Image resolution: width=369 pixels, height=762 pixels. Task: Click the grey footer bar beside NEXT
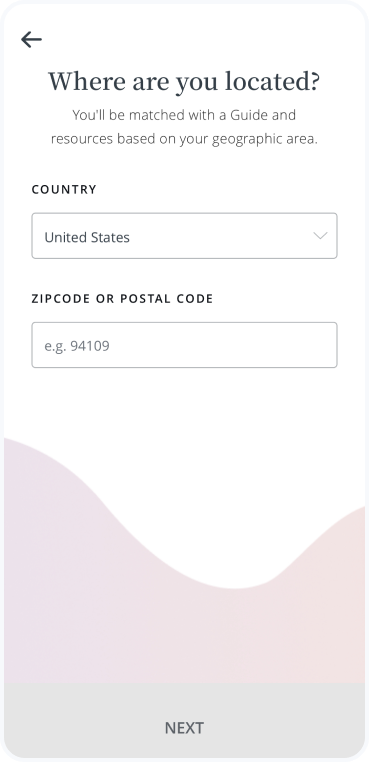tap(292, 727)
